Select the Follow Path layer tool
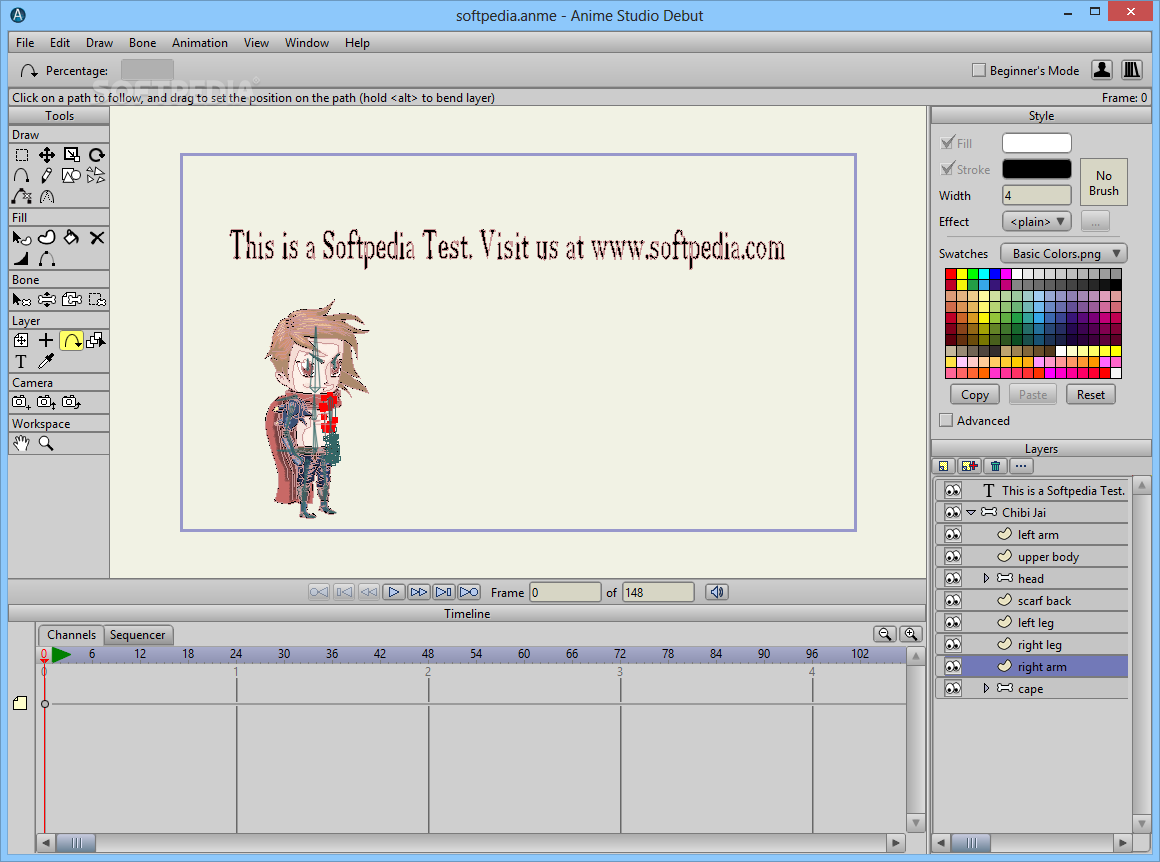This screenshot has width=1160, height=862. [x=72, y=340]
